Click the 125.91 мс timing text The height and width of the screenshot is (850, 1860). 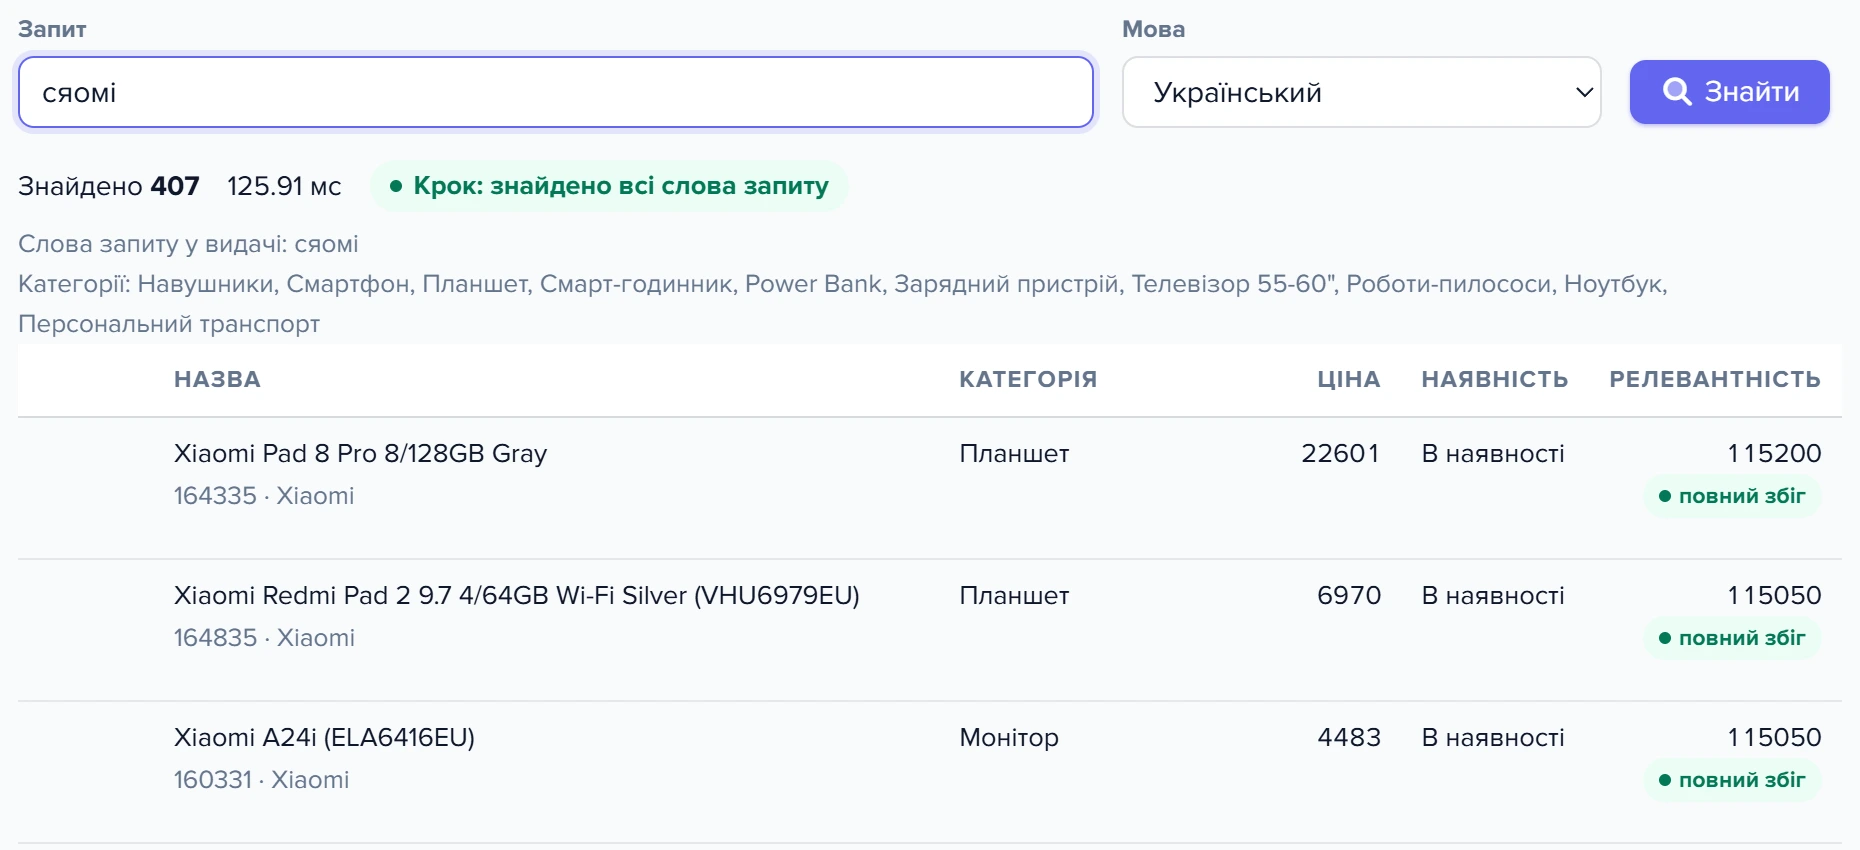click(284, 186)
